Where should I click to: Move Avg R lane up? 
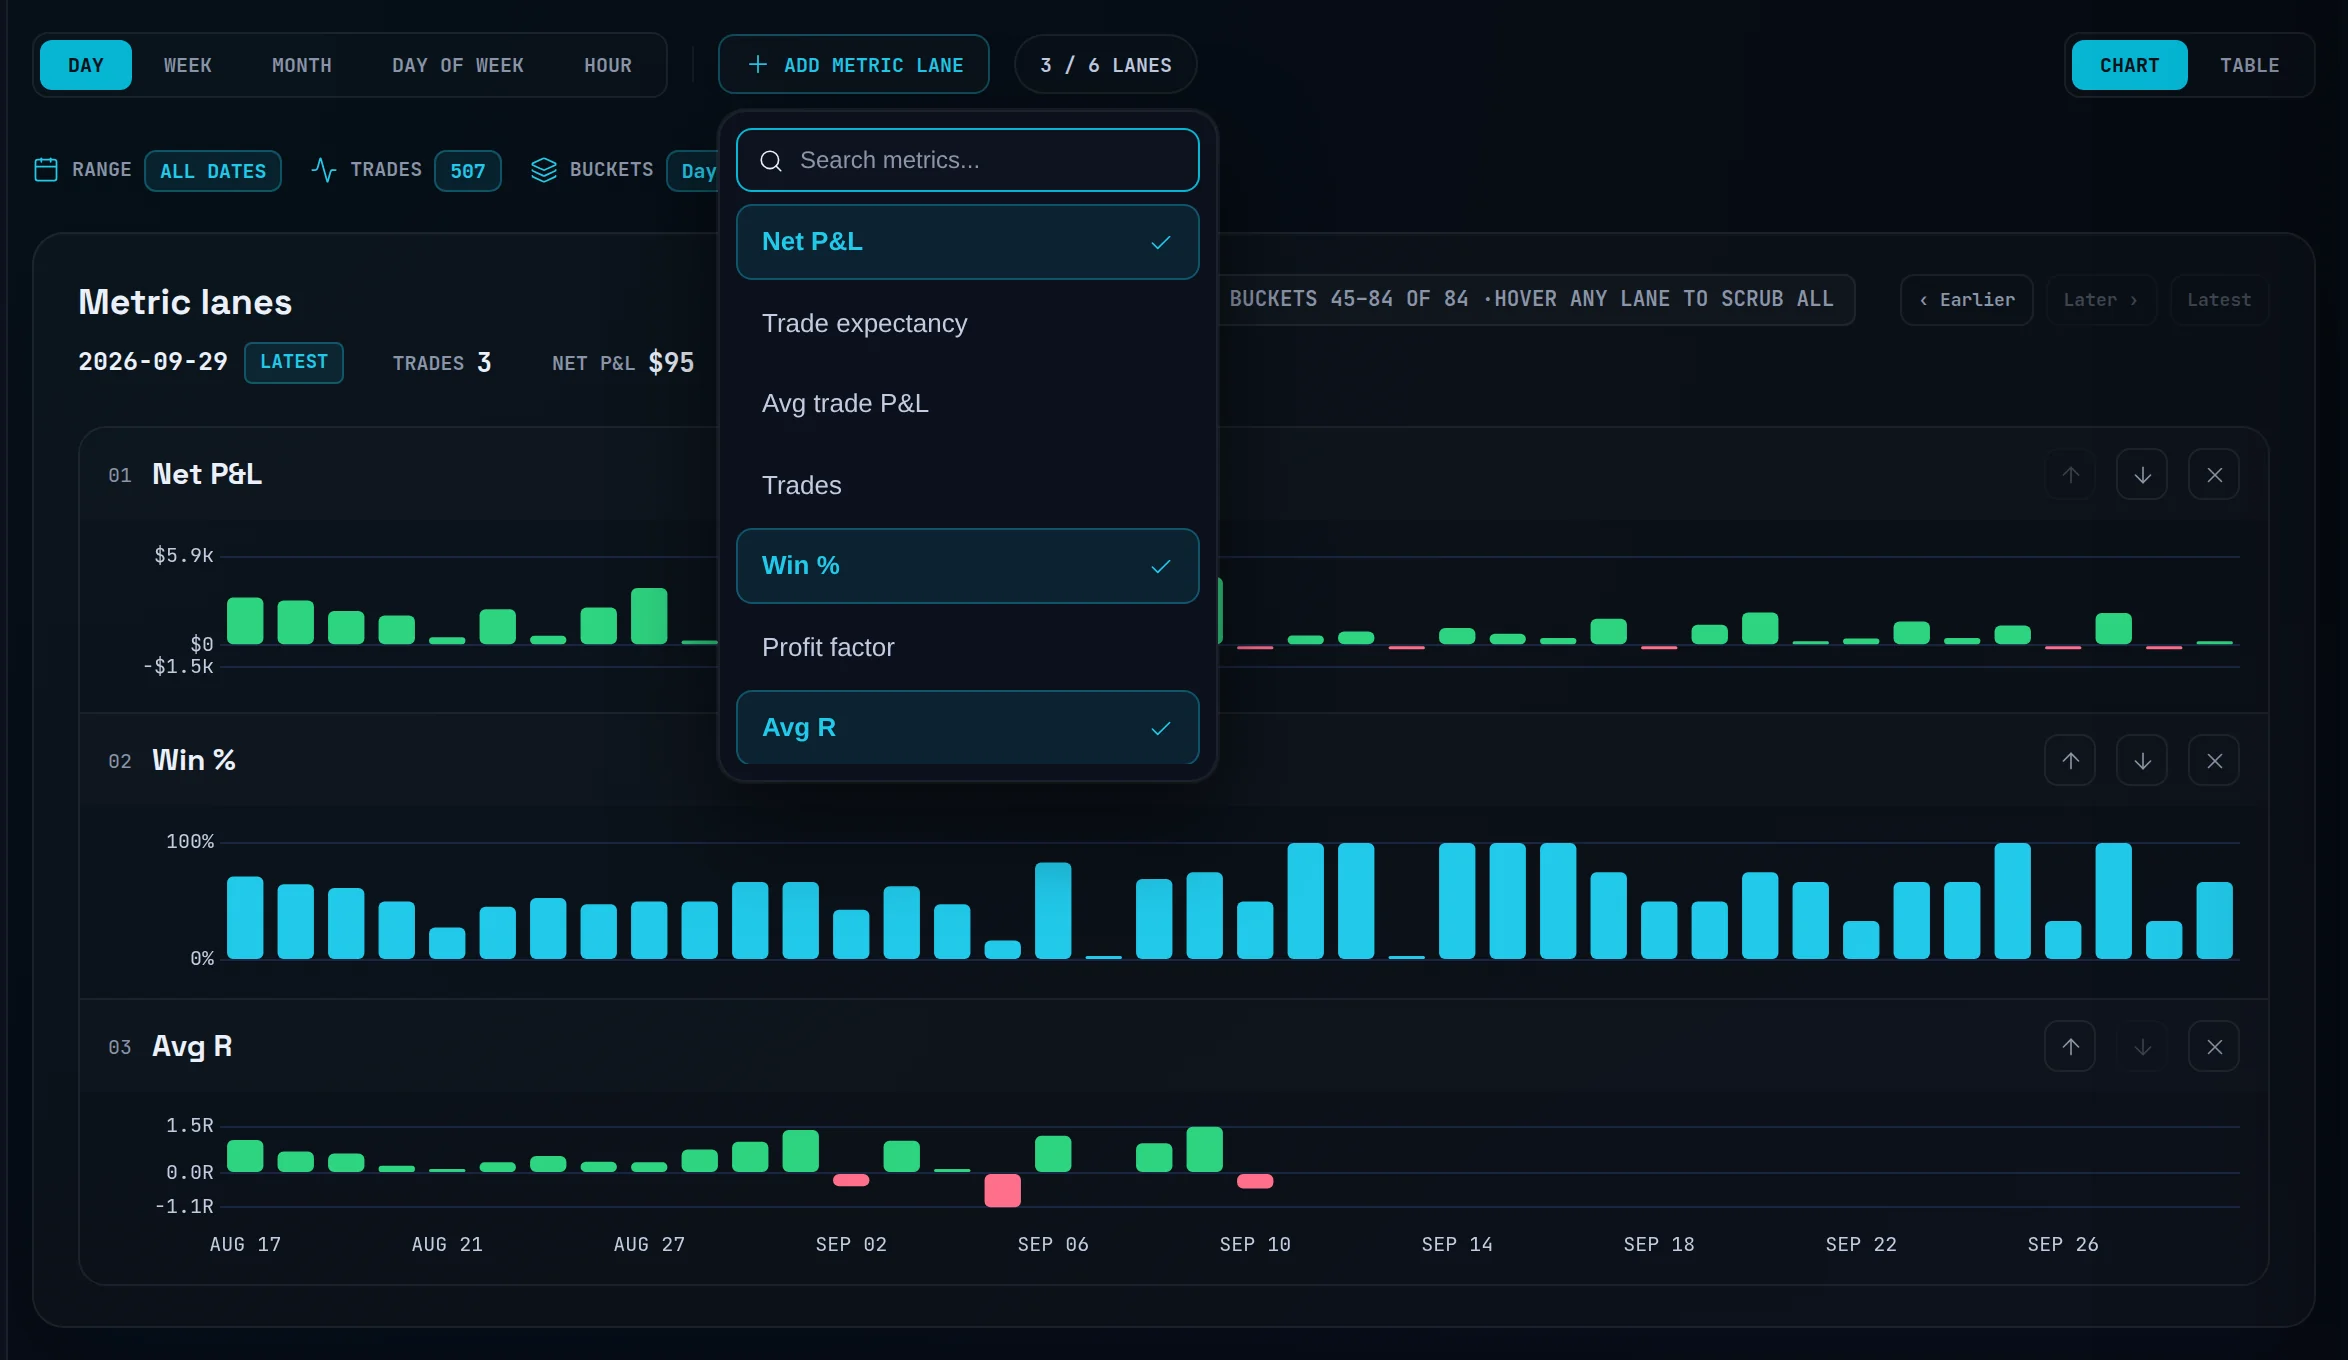tap(2070, 1047)
